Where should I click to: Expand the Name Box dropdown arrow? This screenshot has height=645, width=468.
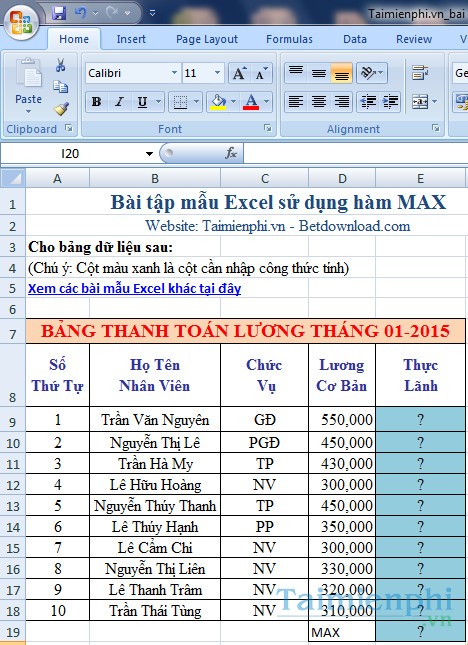pos(149,154)
